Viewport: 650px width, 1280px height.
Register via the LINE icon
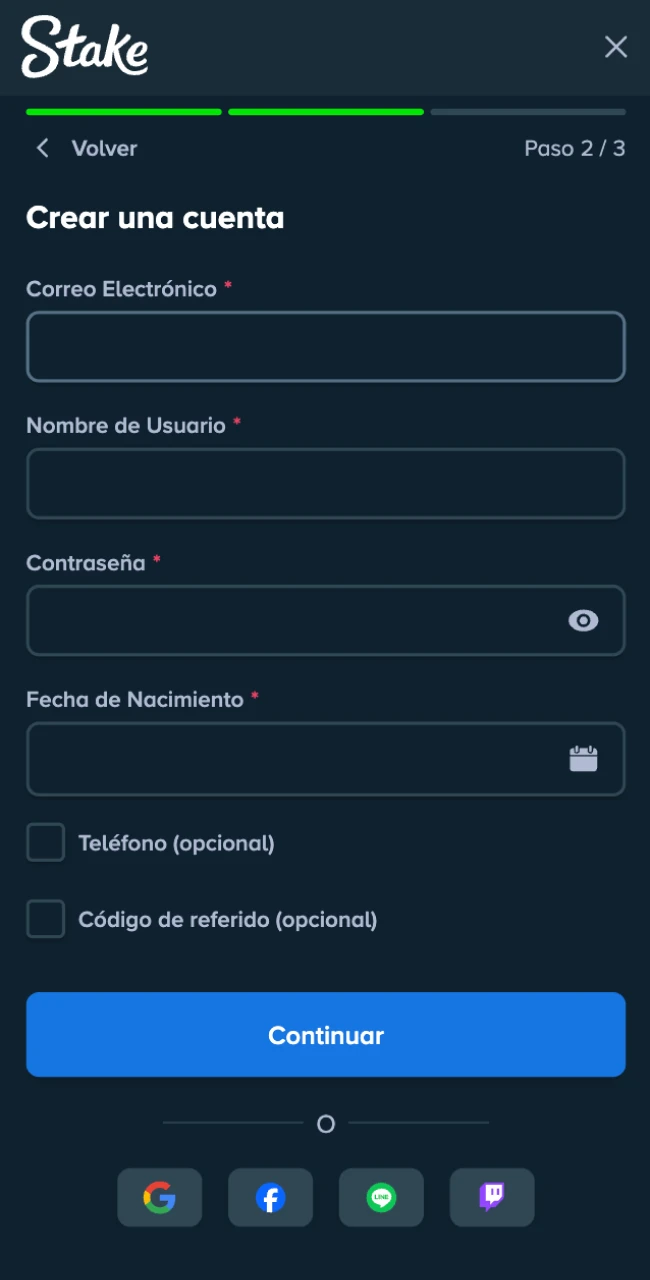[x=381, y=1197]
